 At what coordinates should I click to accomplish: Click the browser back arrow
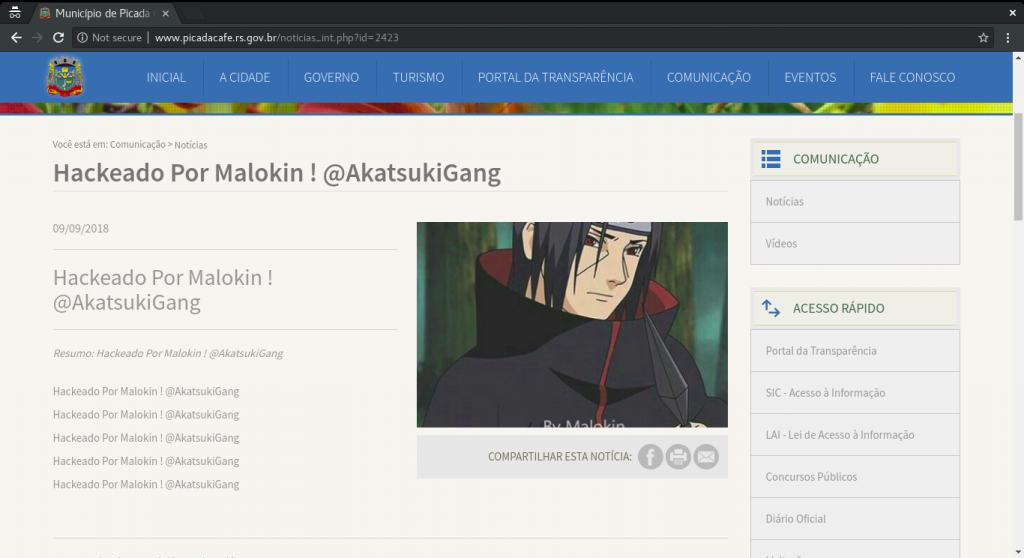pyautogui.click(x=16, y=38)
